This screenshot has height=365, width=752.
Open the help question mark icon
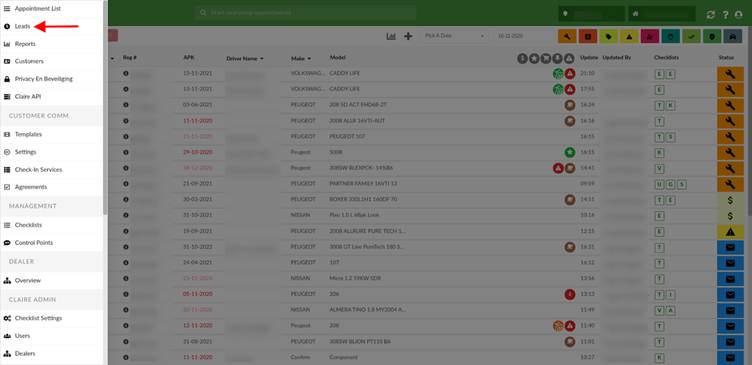726,14
